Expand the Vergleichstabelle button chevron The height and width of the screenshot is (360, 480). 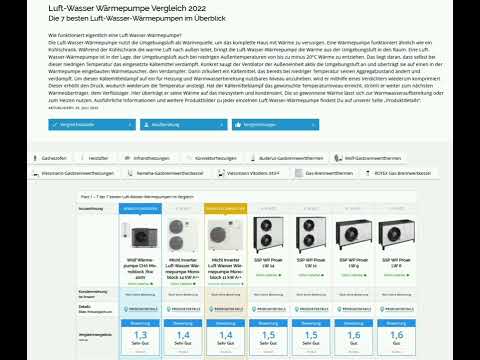pyautogui.click(x=130, y=125)
